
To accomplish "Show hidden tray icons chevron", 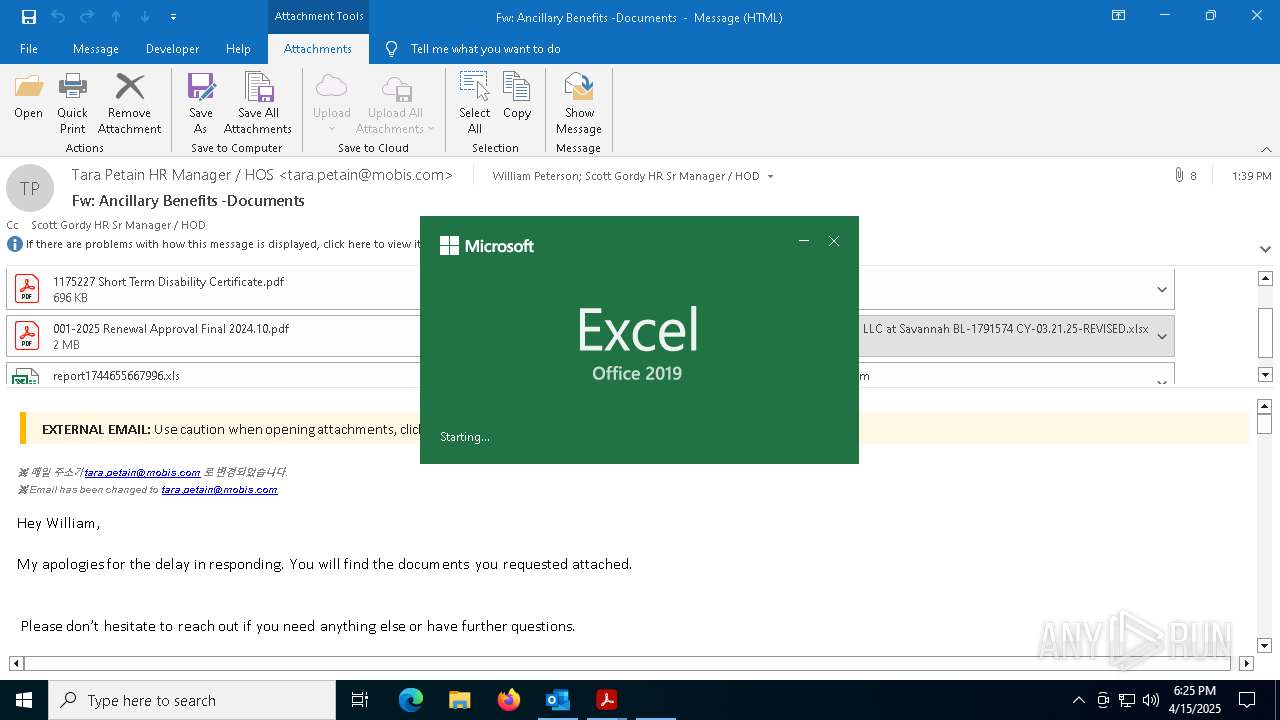I will pos(1078,700).
